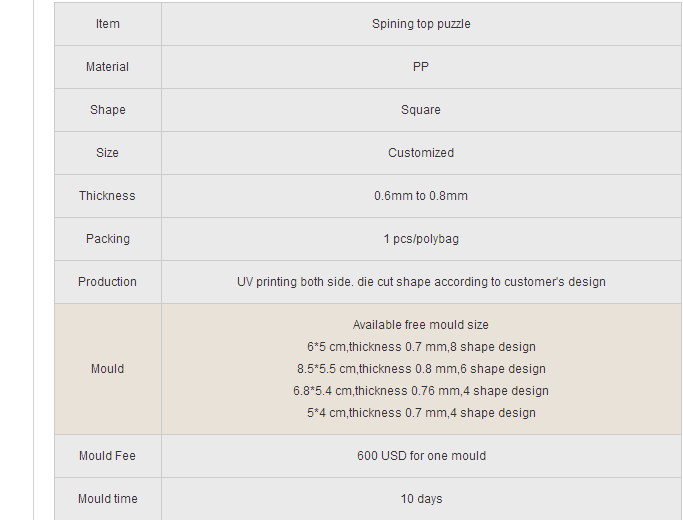Click 'Available free mould size' heading
This screenshot has height=520, width=683.
click(421, 325)
